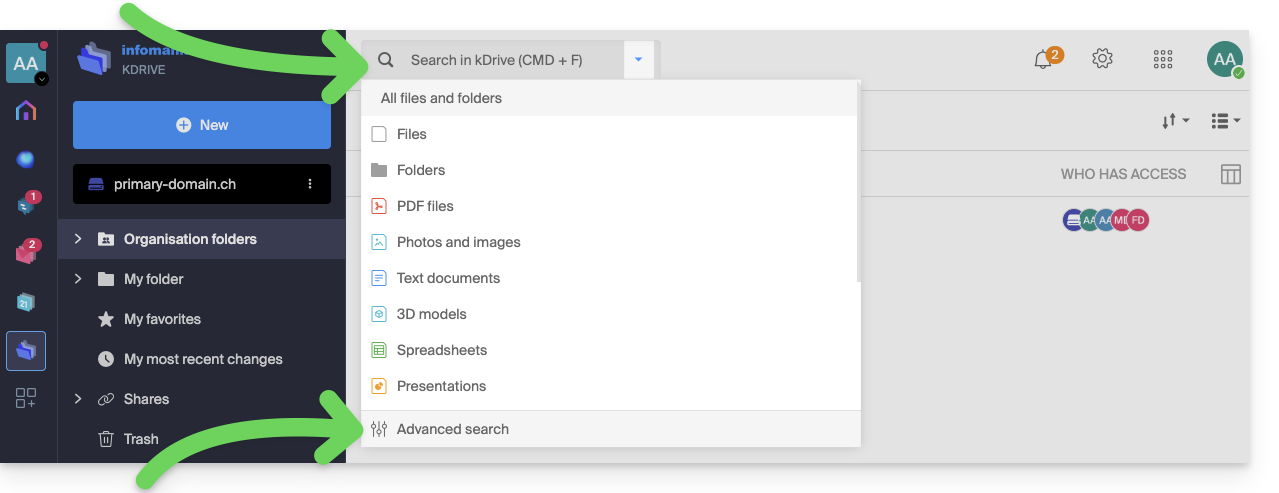The width and height of the screenshot is (1279, 493).
Task: Expand the search filter dropdown arrow
Action: point(638,60)
